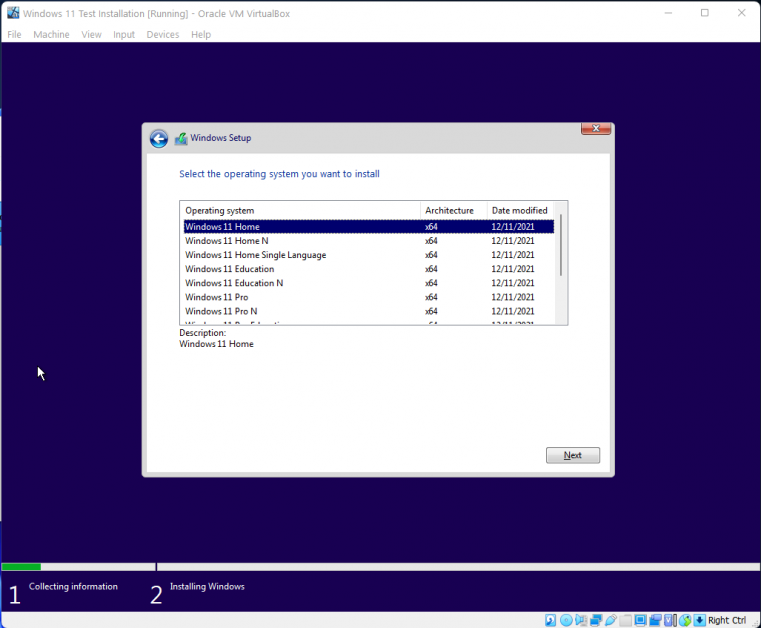Click the Next button
This screenshot has width=761, height=628.
pos(573,455)
